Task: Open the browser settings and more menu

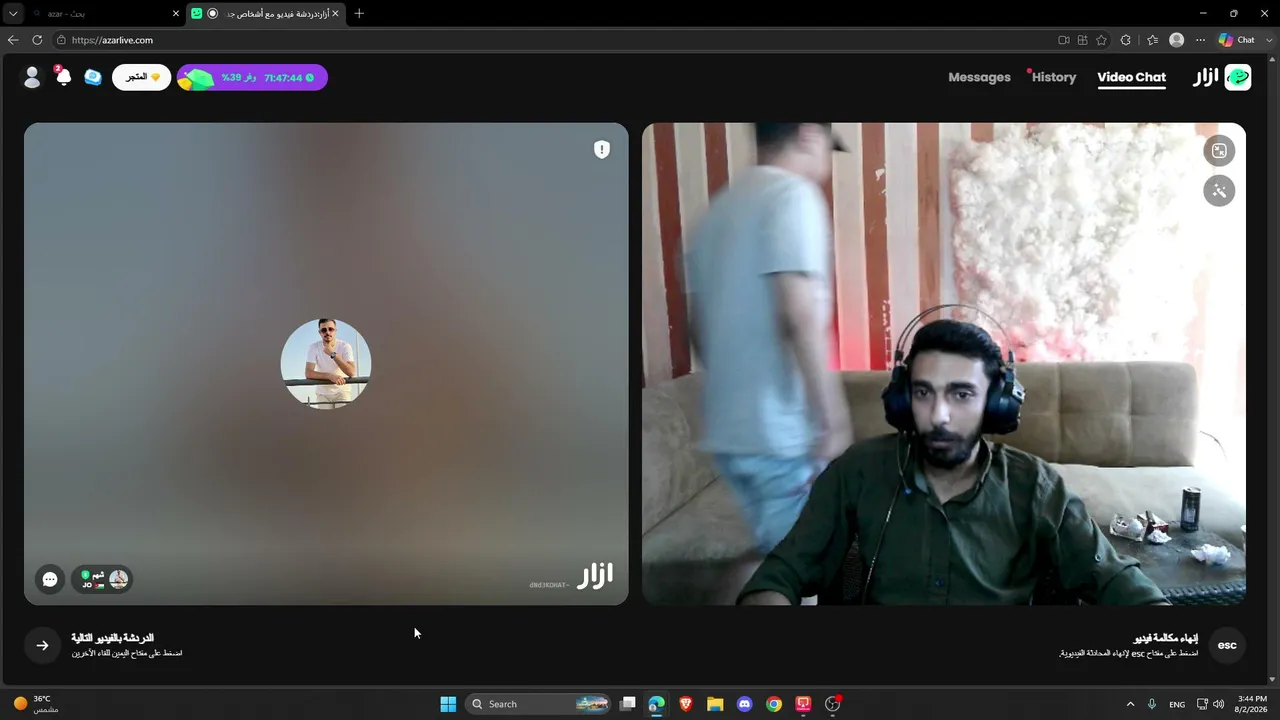Action: 1201,40
